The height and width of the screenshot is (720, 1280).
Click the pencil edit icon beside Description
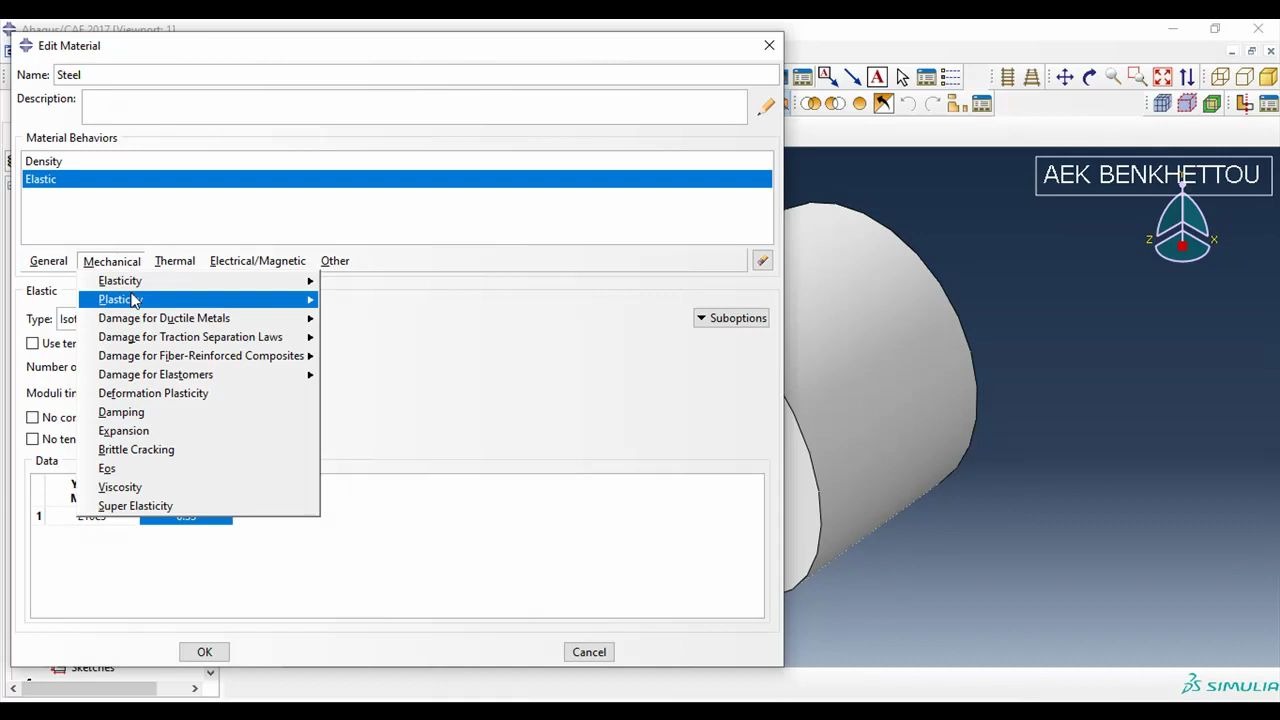(766, 107)
